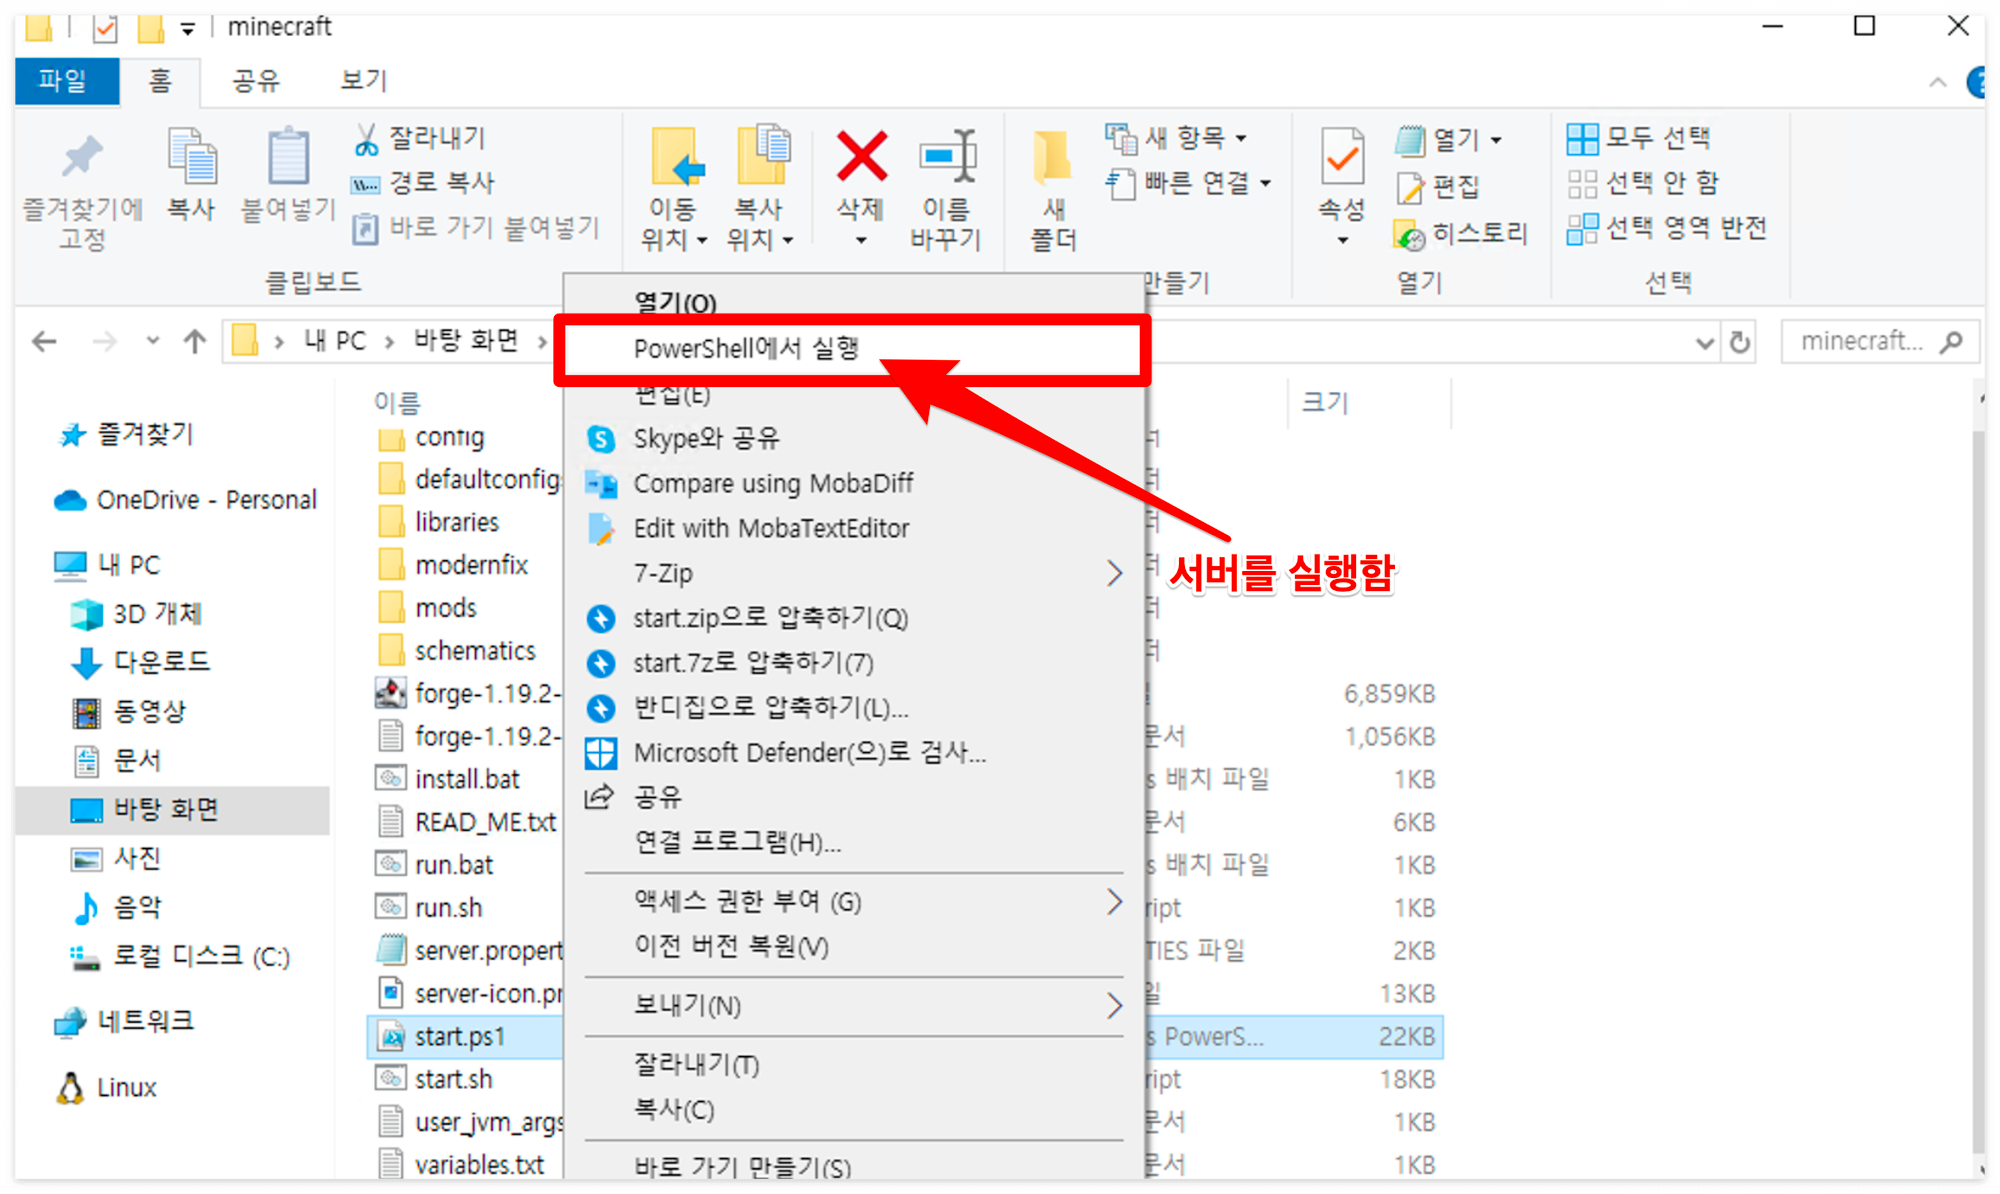Click the Copy (복사) ribbon icon
2000x1194 pixels.
[191, 157]
